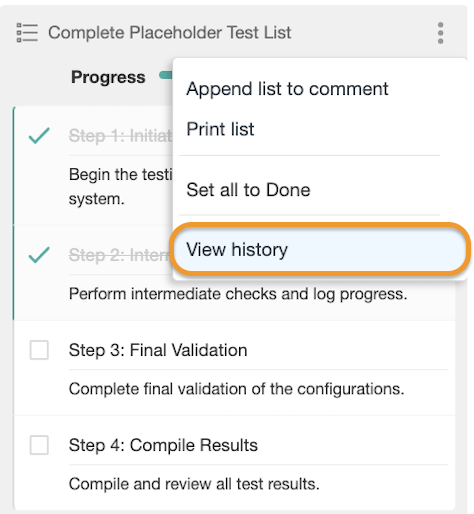Open the Step 3: Final Validation title
Screen dimensions: 474x514
pyautogui.click(x=158, y=350)
